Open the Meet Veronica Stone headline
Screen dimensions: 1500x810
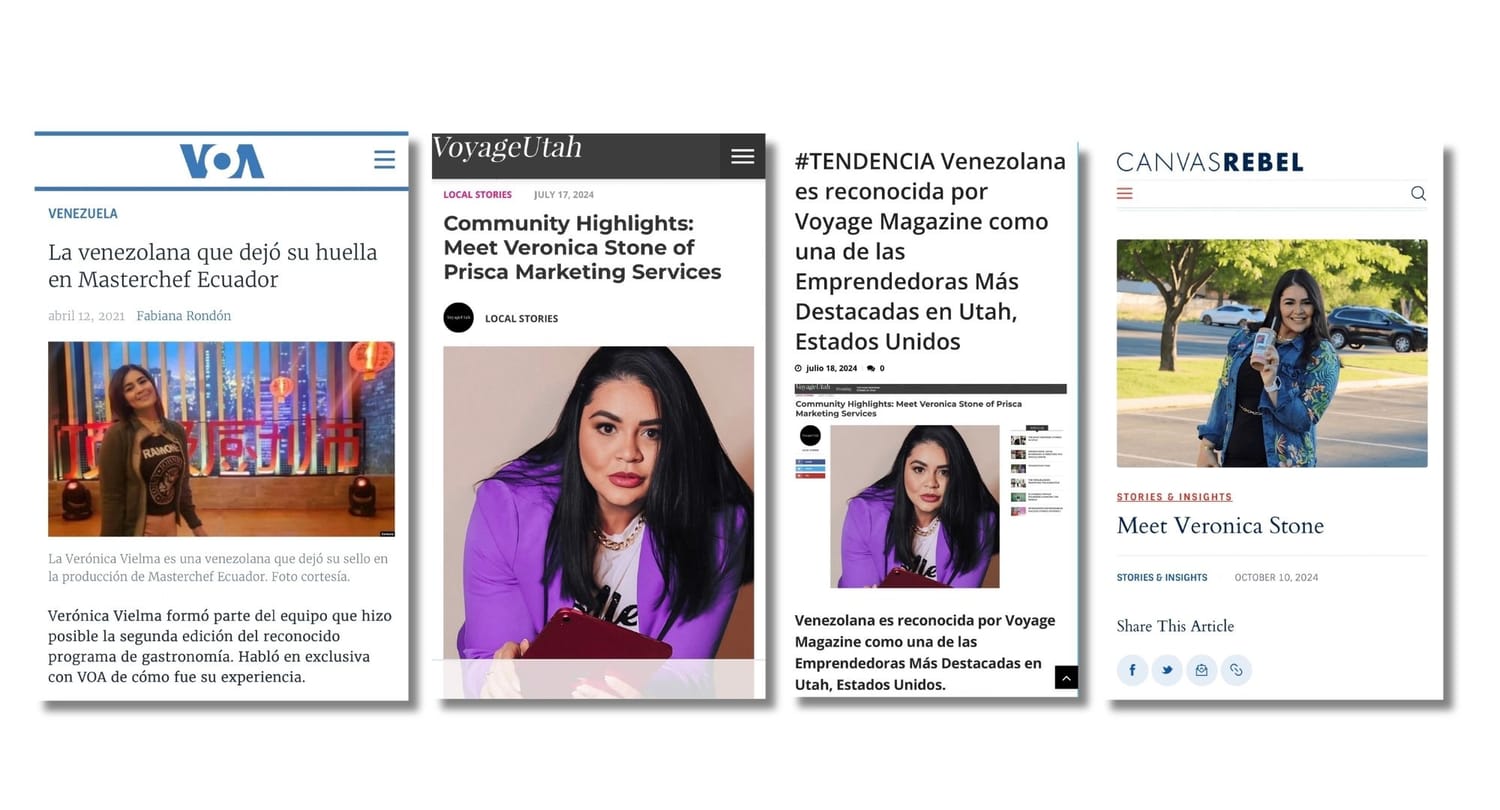1220,526
